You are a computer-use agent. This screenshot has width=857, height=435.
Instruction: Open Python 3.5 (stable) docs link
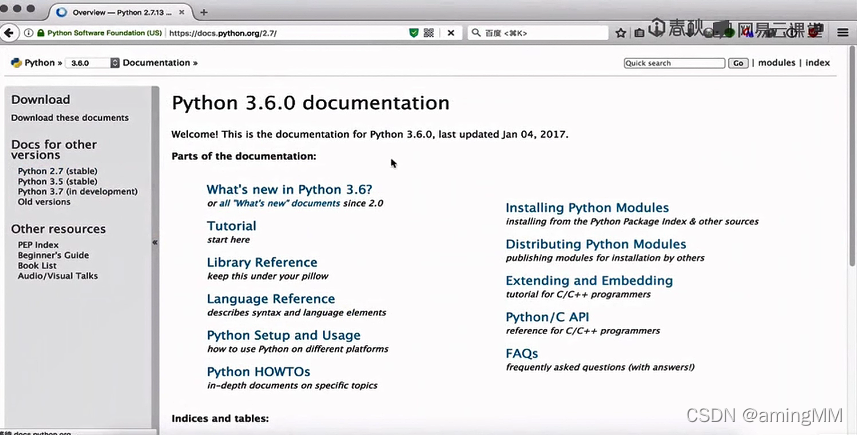coord(57,181)
